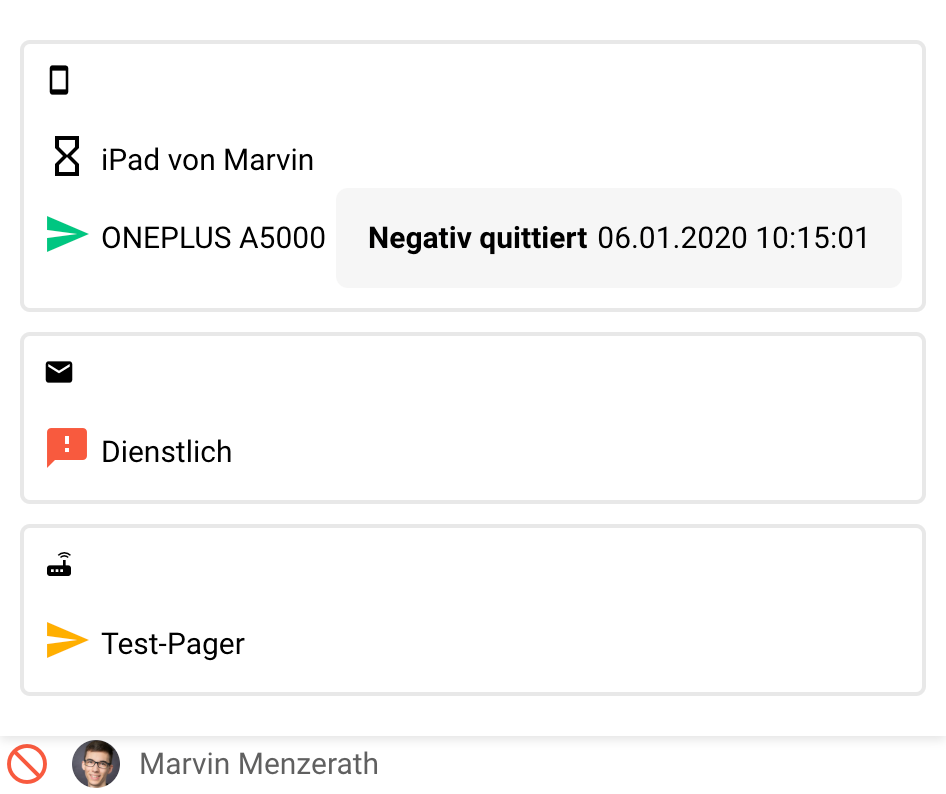Click the grey status tooltip box's left padding
946x794 pixels.
[x=352, y=238]
